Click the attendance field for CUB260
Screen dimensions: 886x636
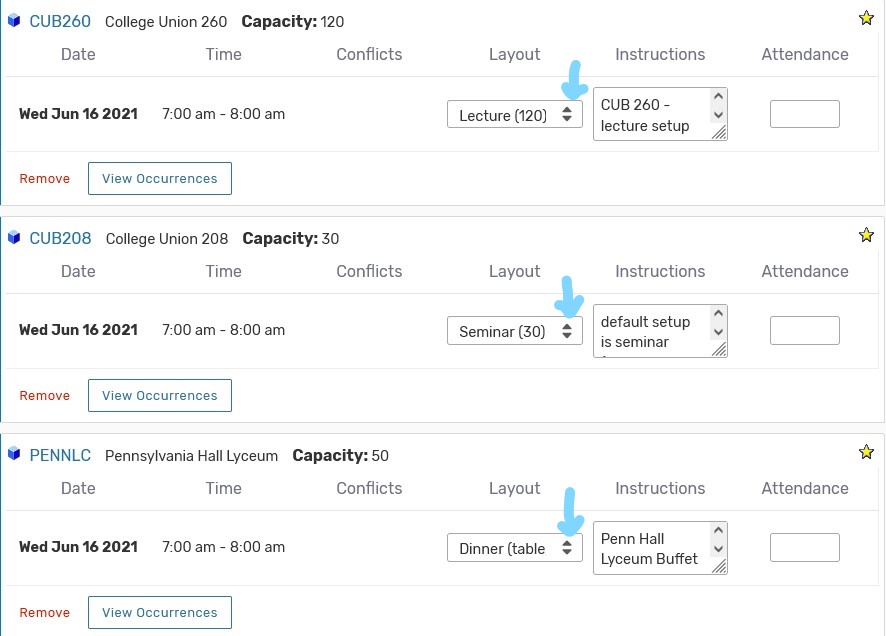pos(805,114)
